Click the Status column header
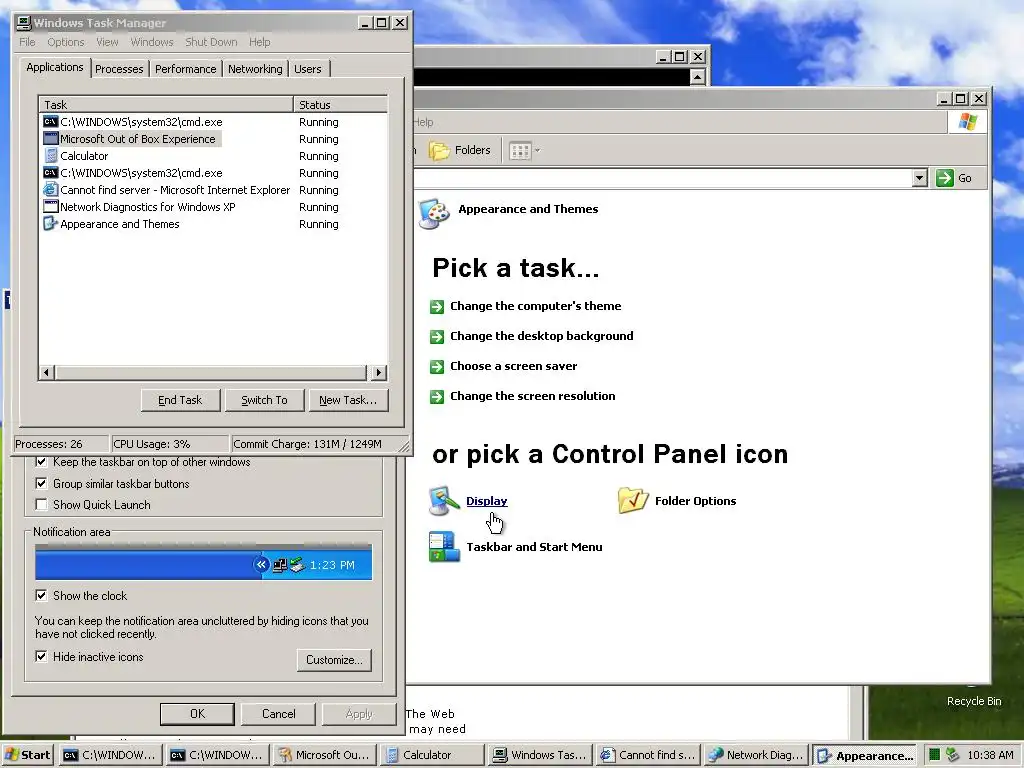Screen dimensions: 1024x768 340,104
